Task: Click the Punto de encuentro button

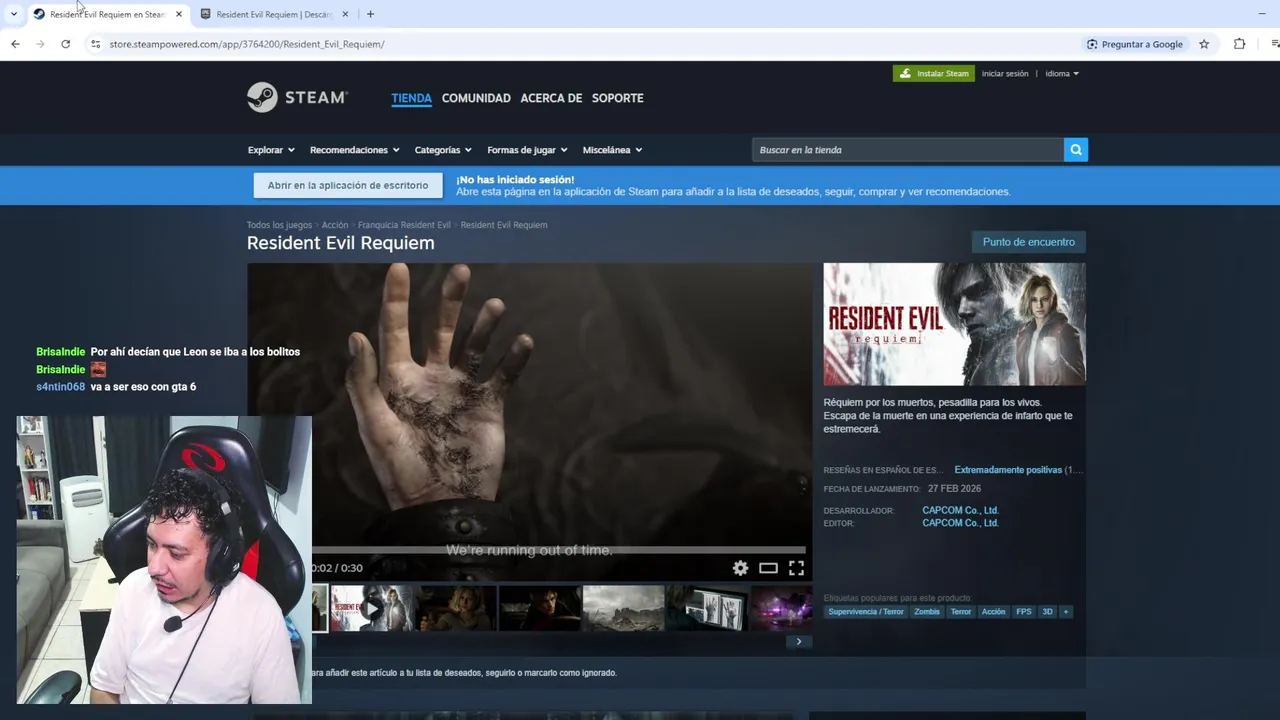Action: click(x=1028, y=242)
